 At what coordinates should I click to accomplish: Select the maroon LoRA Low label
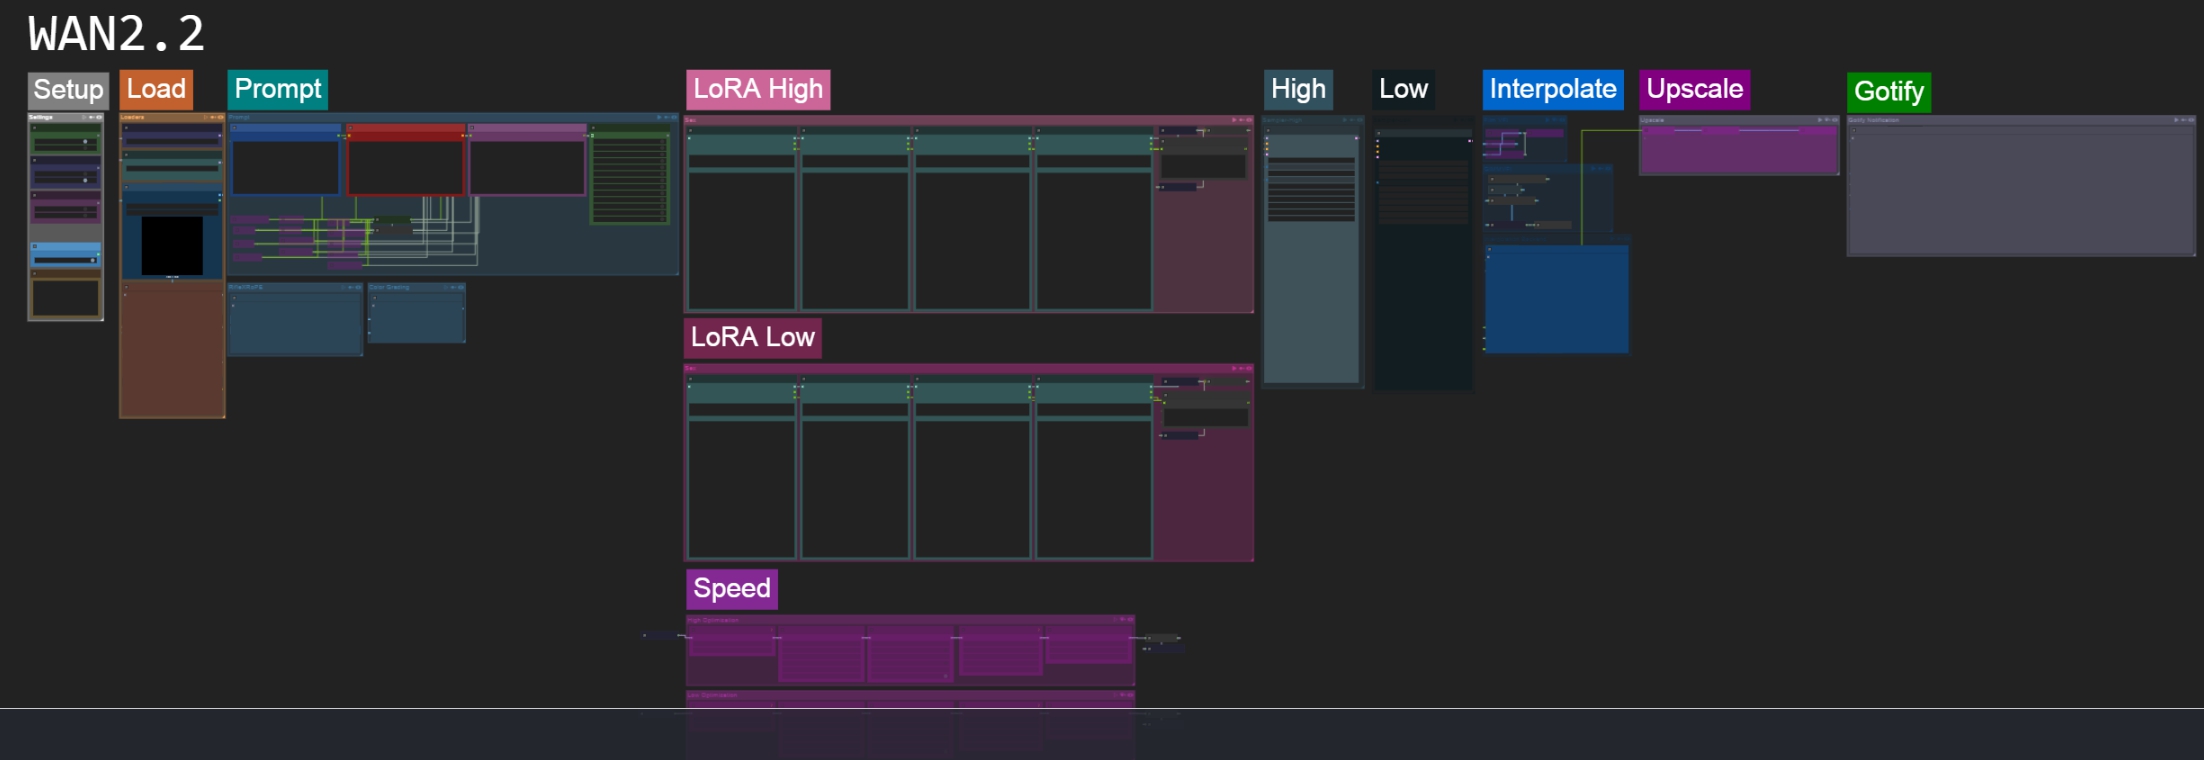[x=753, y=337]
